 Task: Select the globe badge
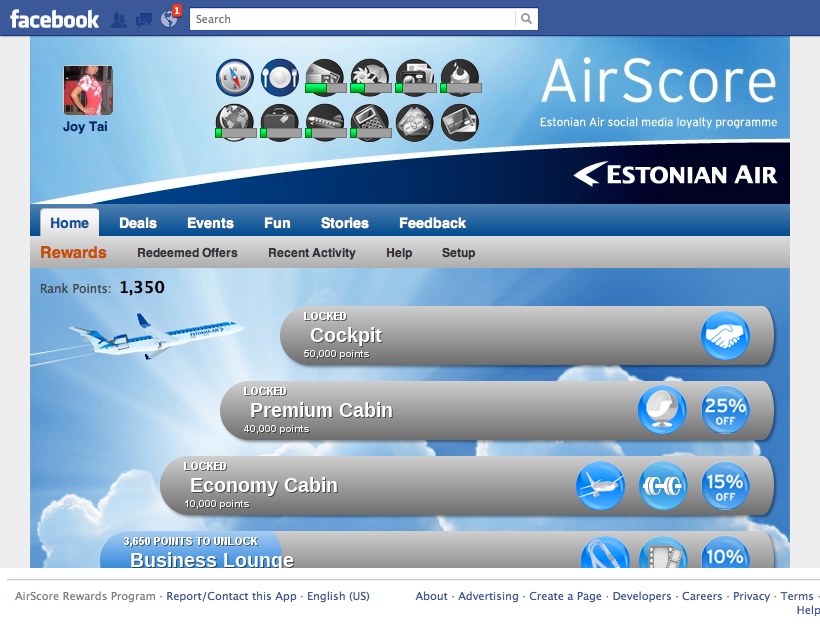pyautogui.click(x=235, y=122)
